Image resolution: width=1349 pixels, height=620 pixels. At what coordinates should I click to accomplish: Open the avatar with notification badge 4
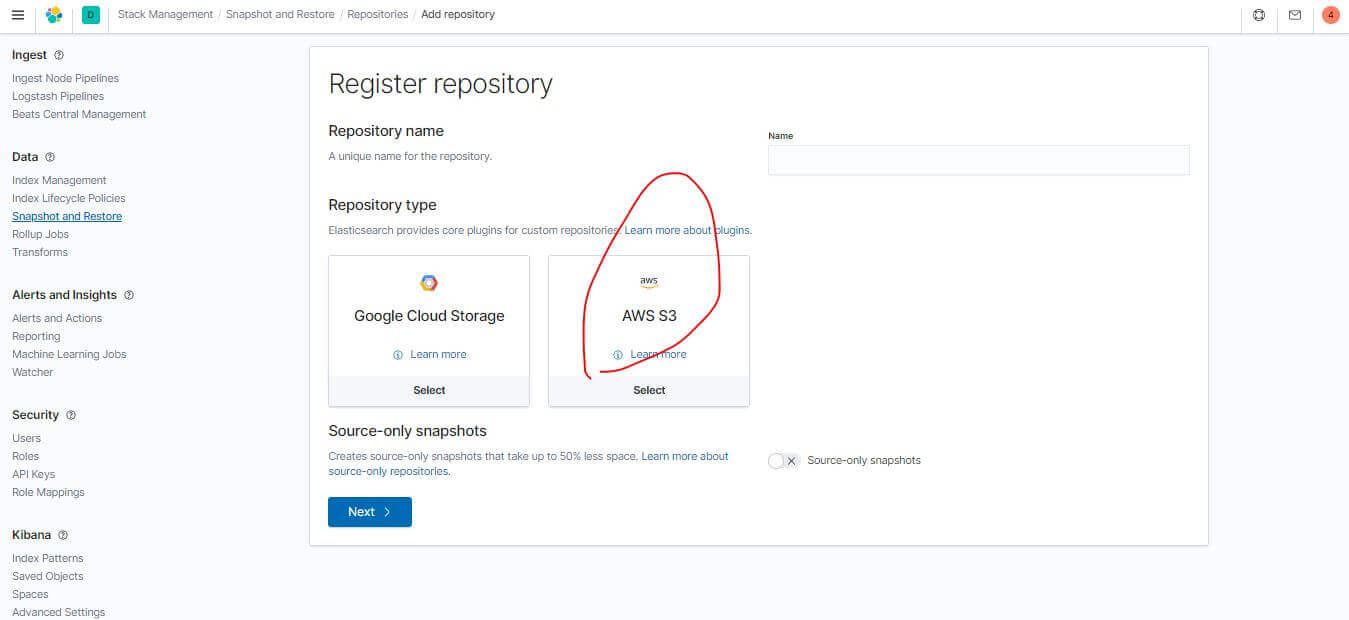tap(1330, 15)
